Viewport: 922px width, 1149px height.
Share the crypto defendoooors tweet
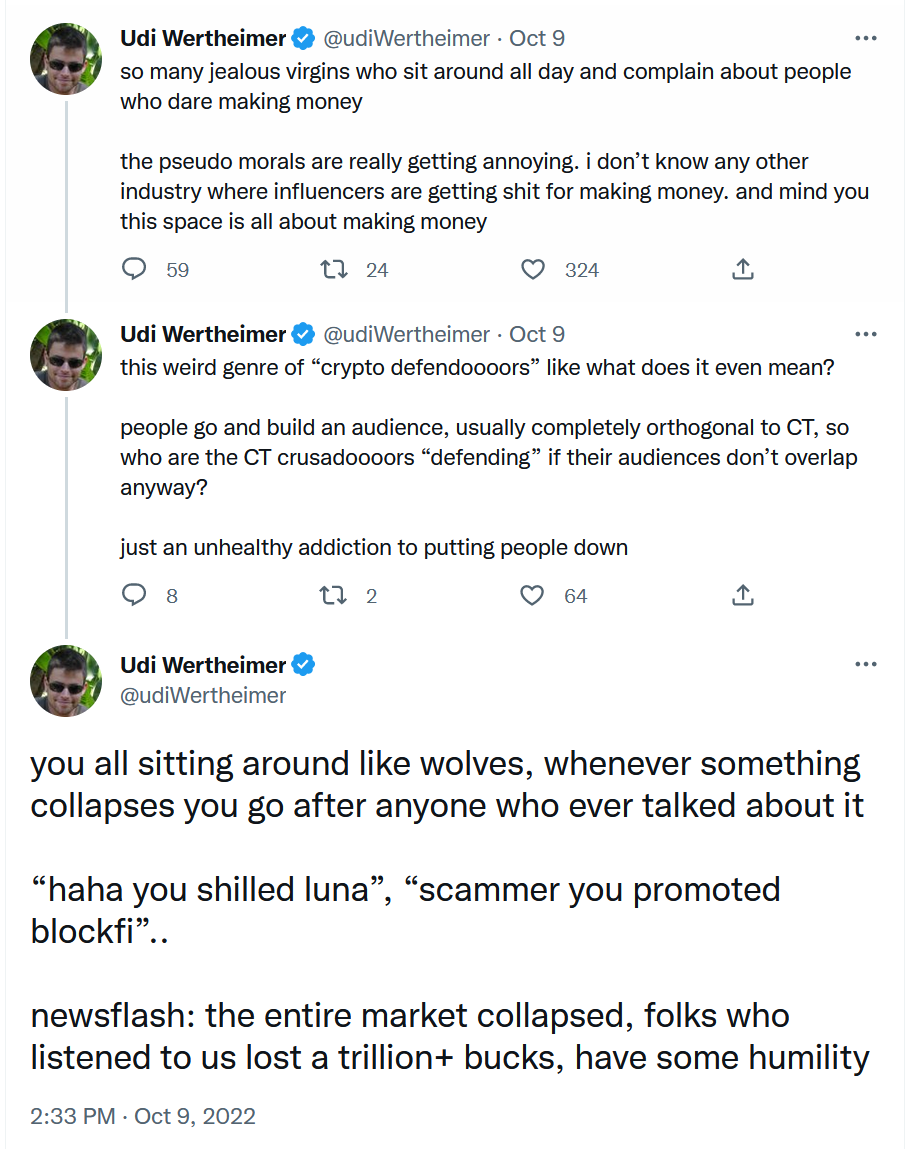(742, 596)
